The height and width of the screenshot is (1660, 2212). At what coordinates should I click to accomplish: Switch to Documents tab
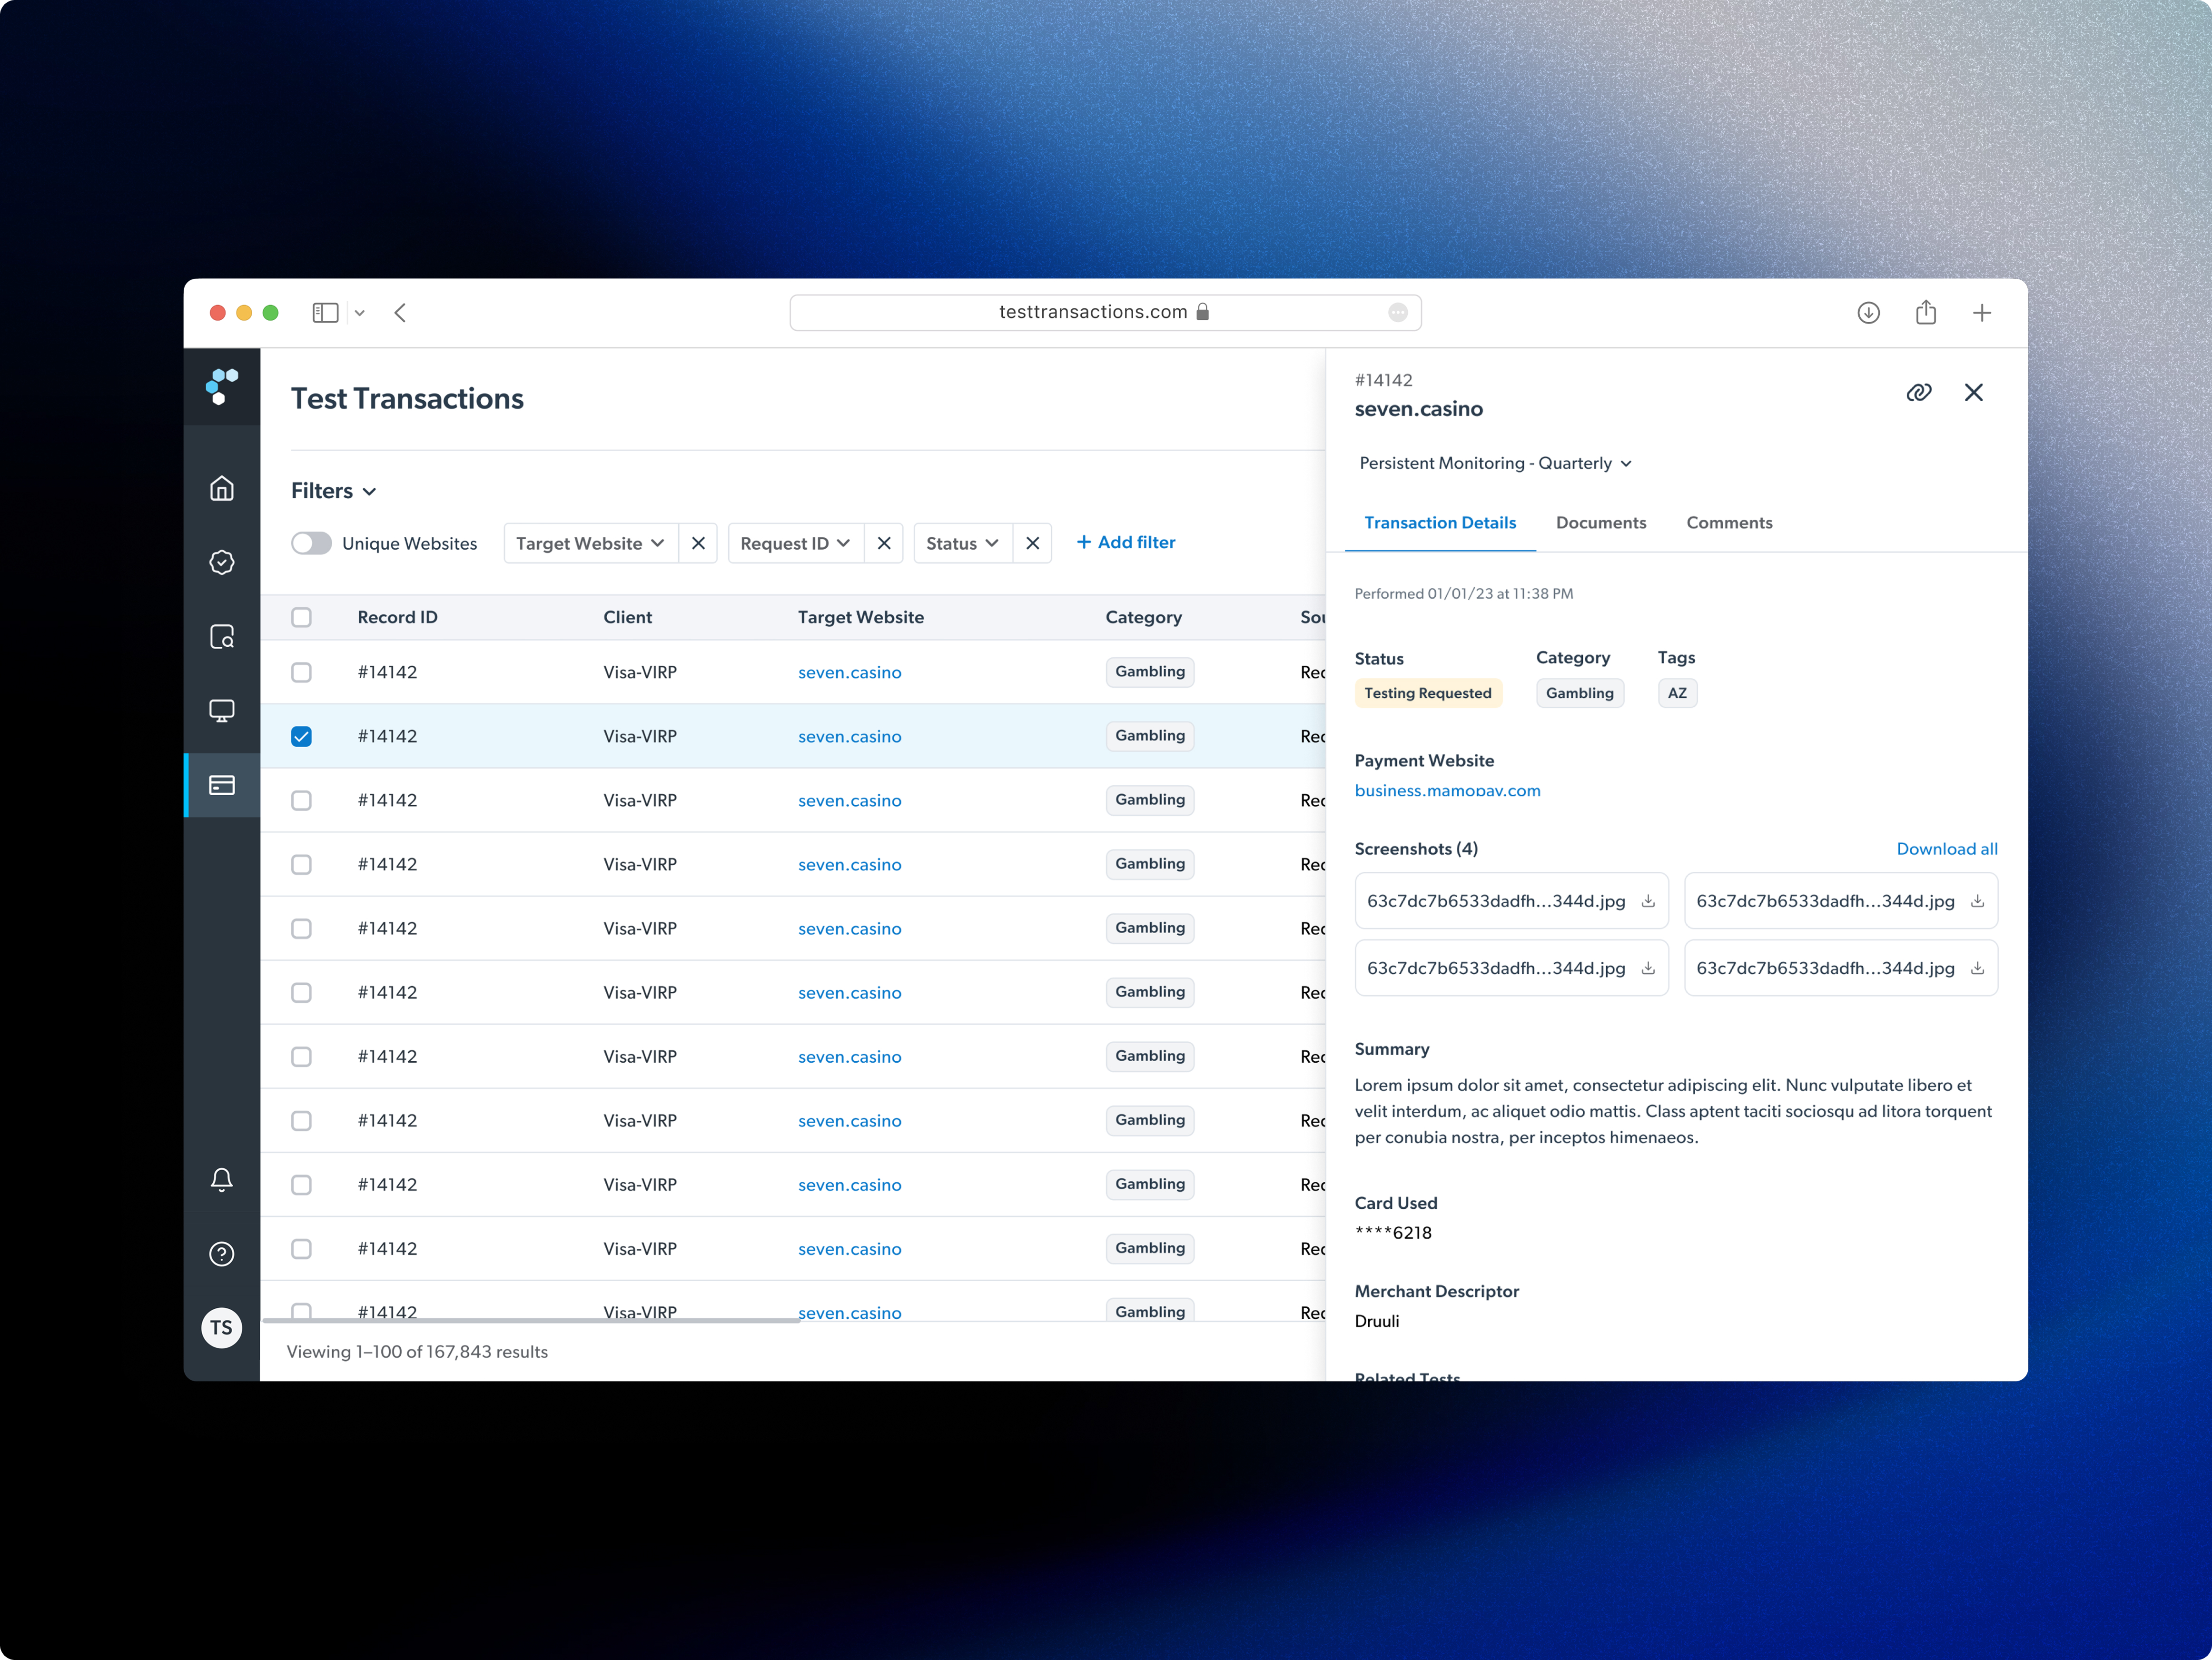1601,523
